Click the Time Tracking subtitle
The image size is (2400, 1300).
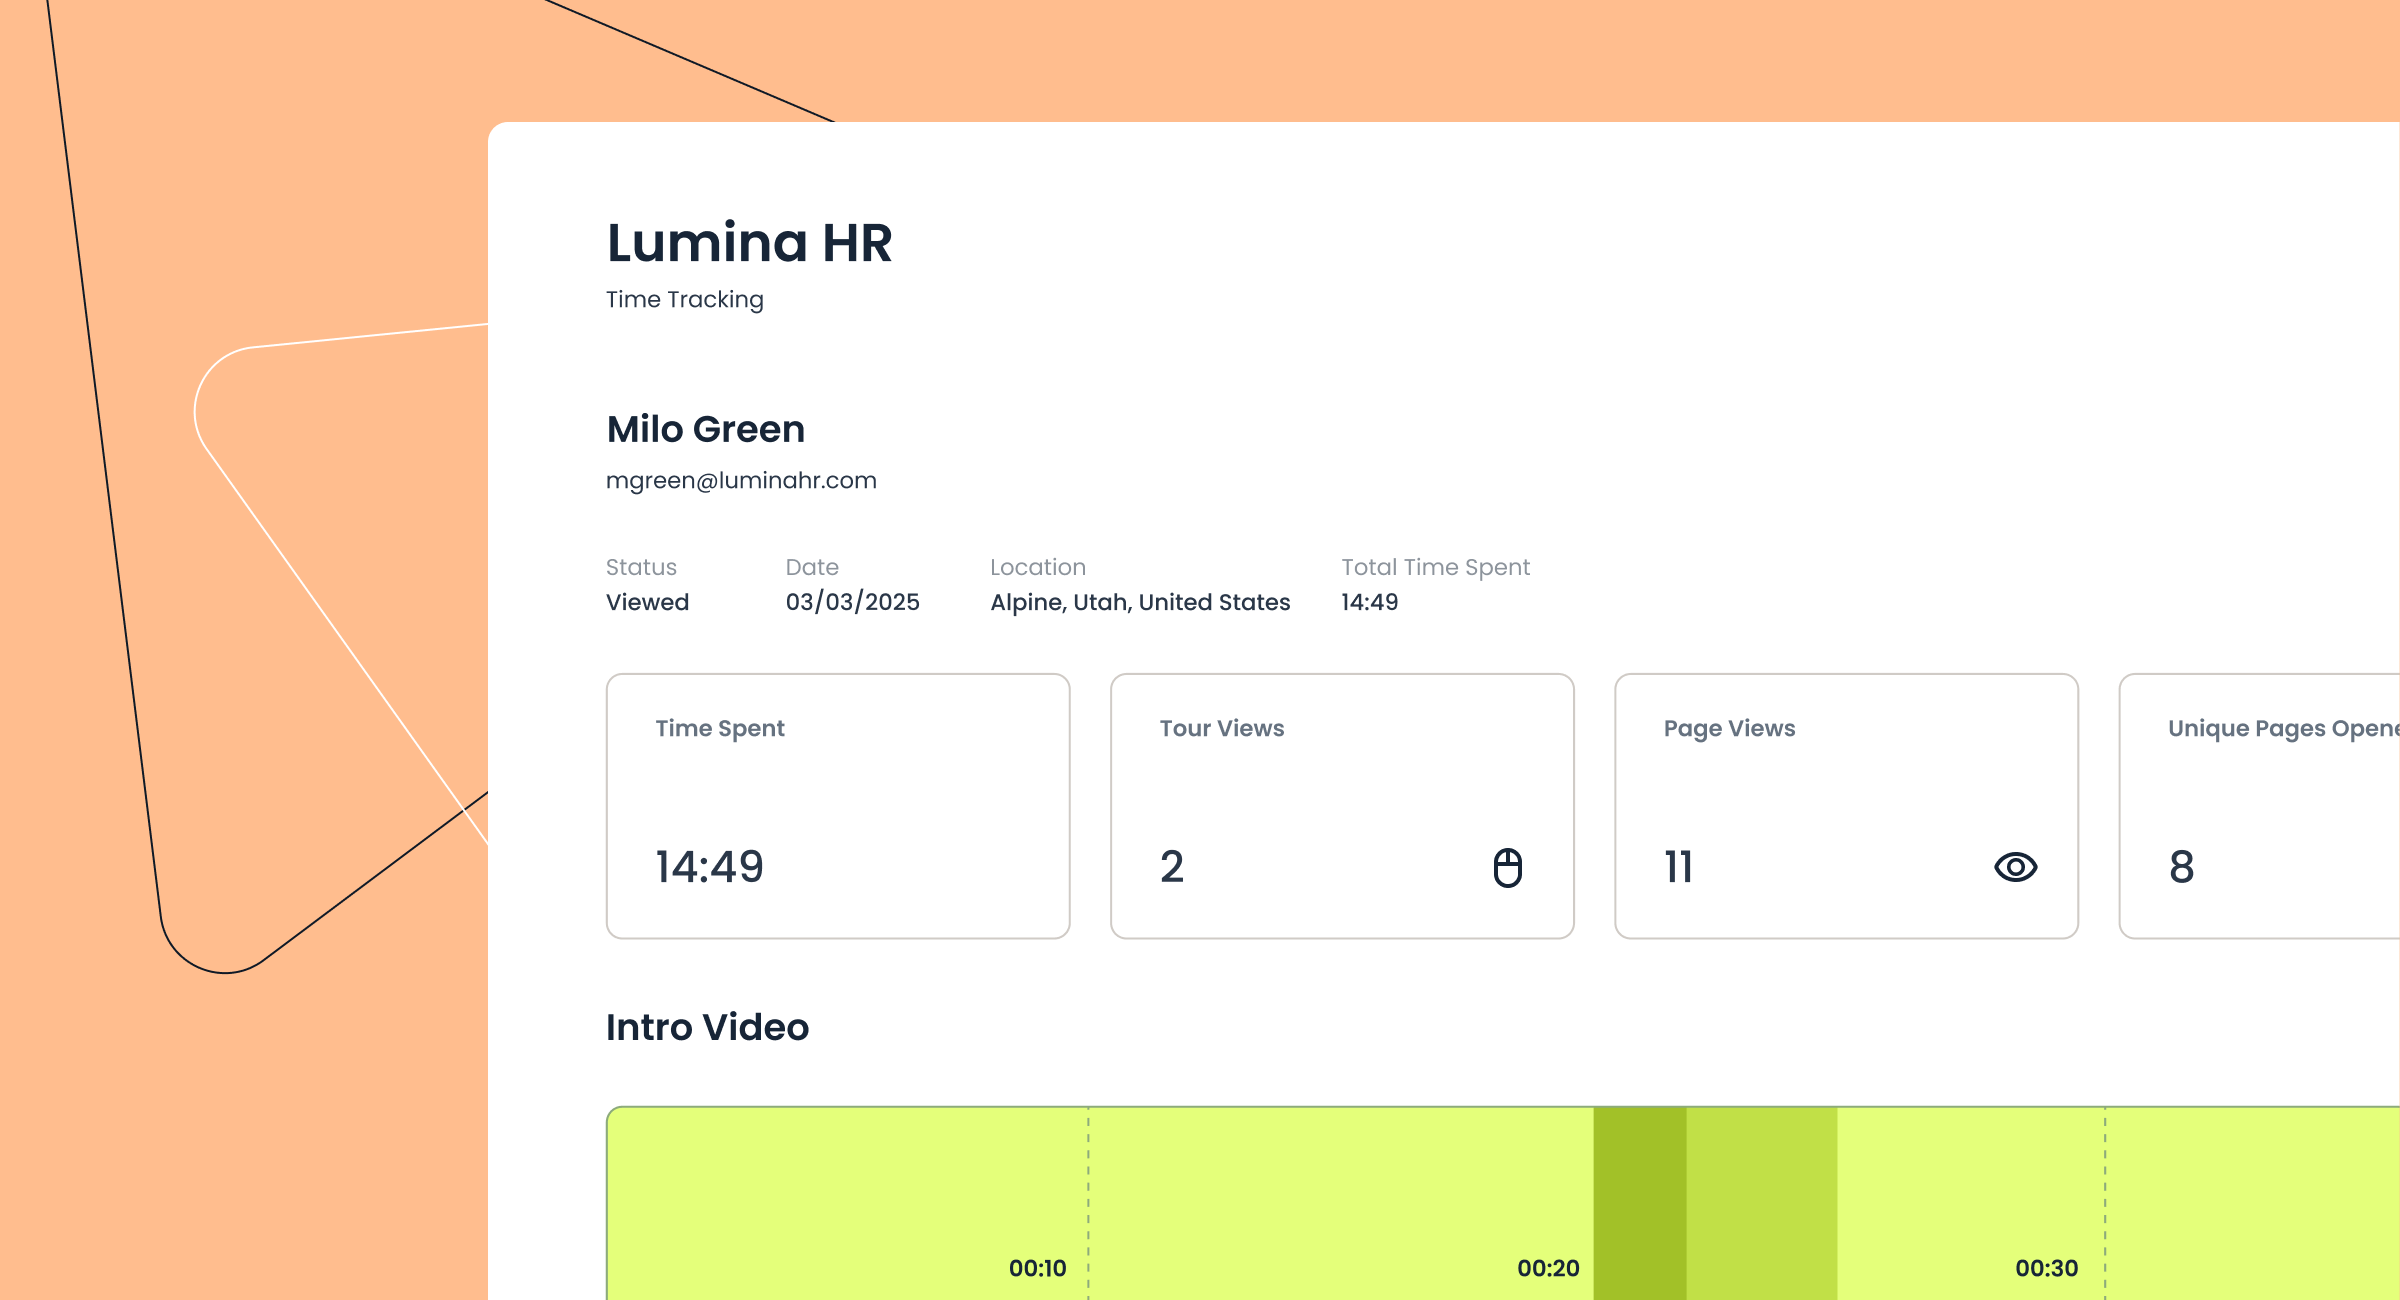684,299
